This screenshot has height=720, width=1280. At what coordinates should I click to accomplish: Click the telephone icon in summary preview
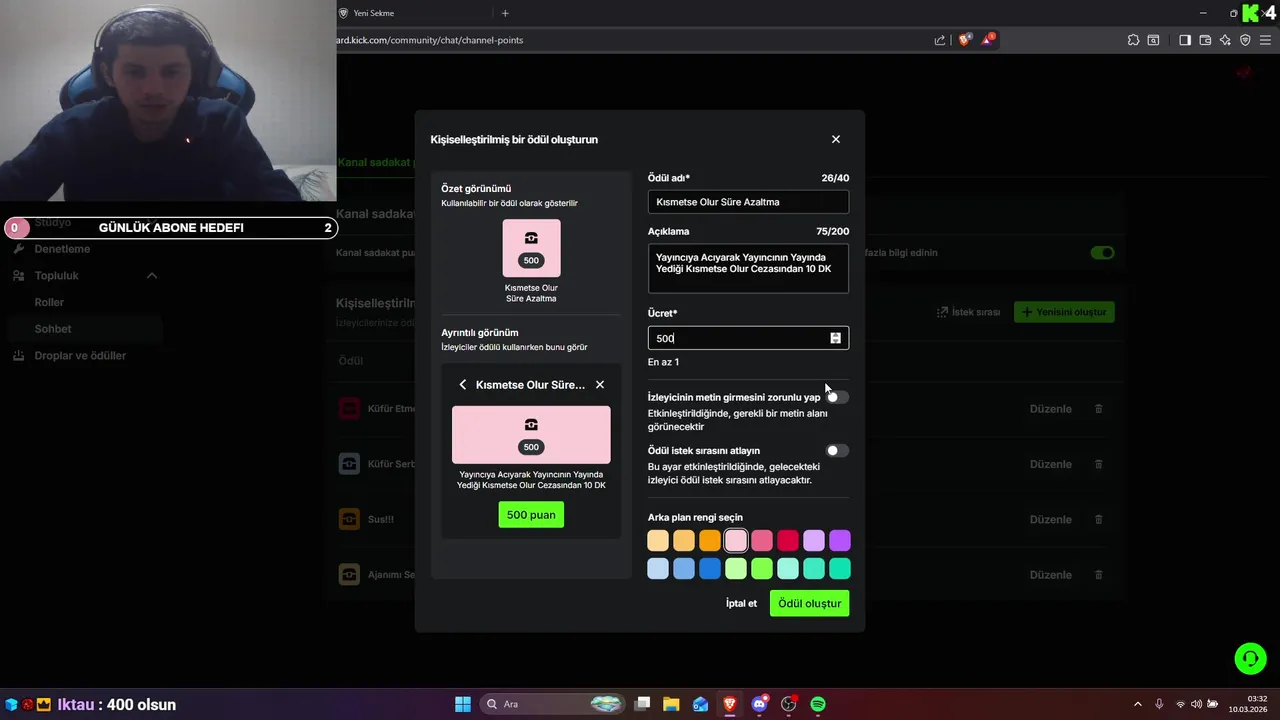tap(531, 238)
